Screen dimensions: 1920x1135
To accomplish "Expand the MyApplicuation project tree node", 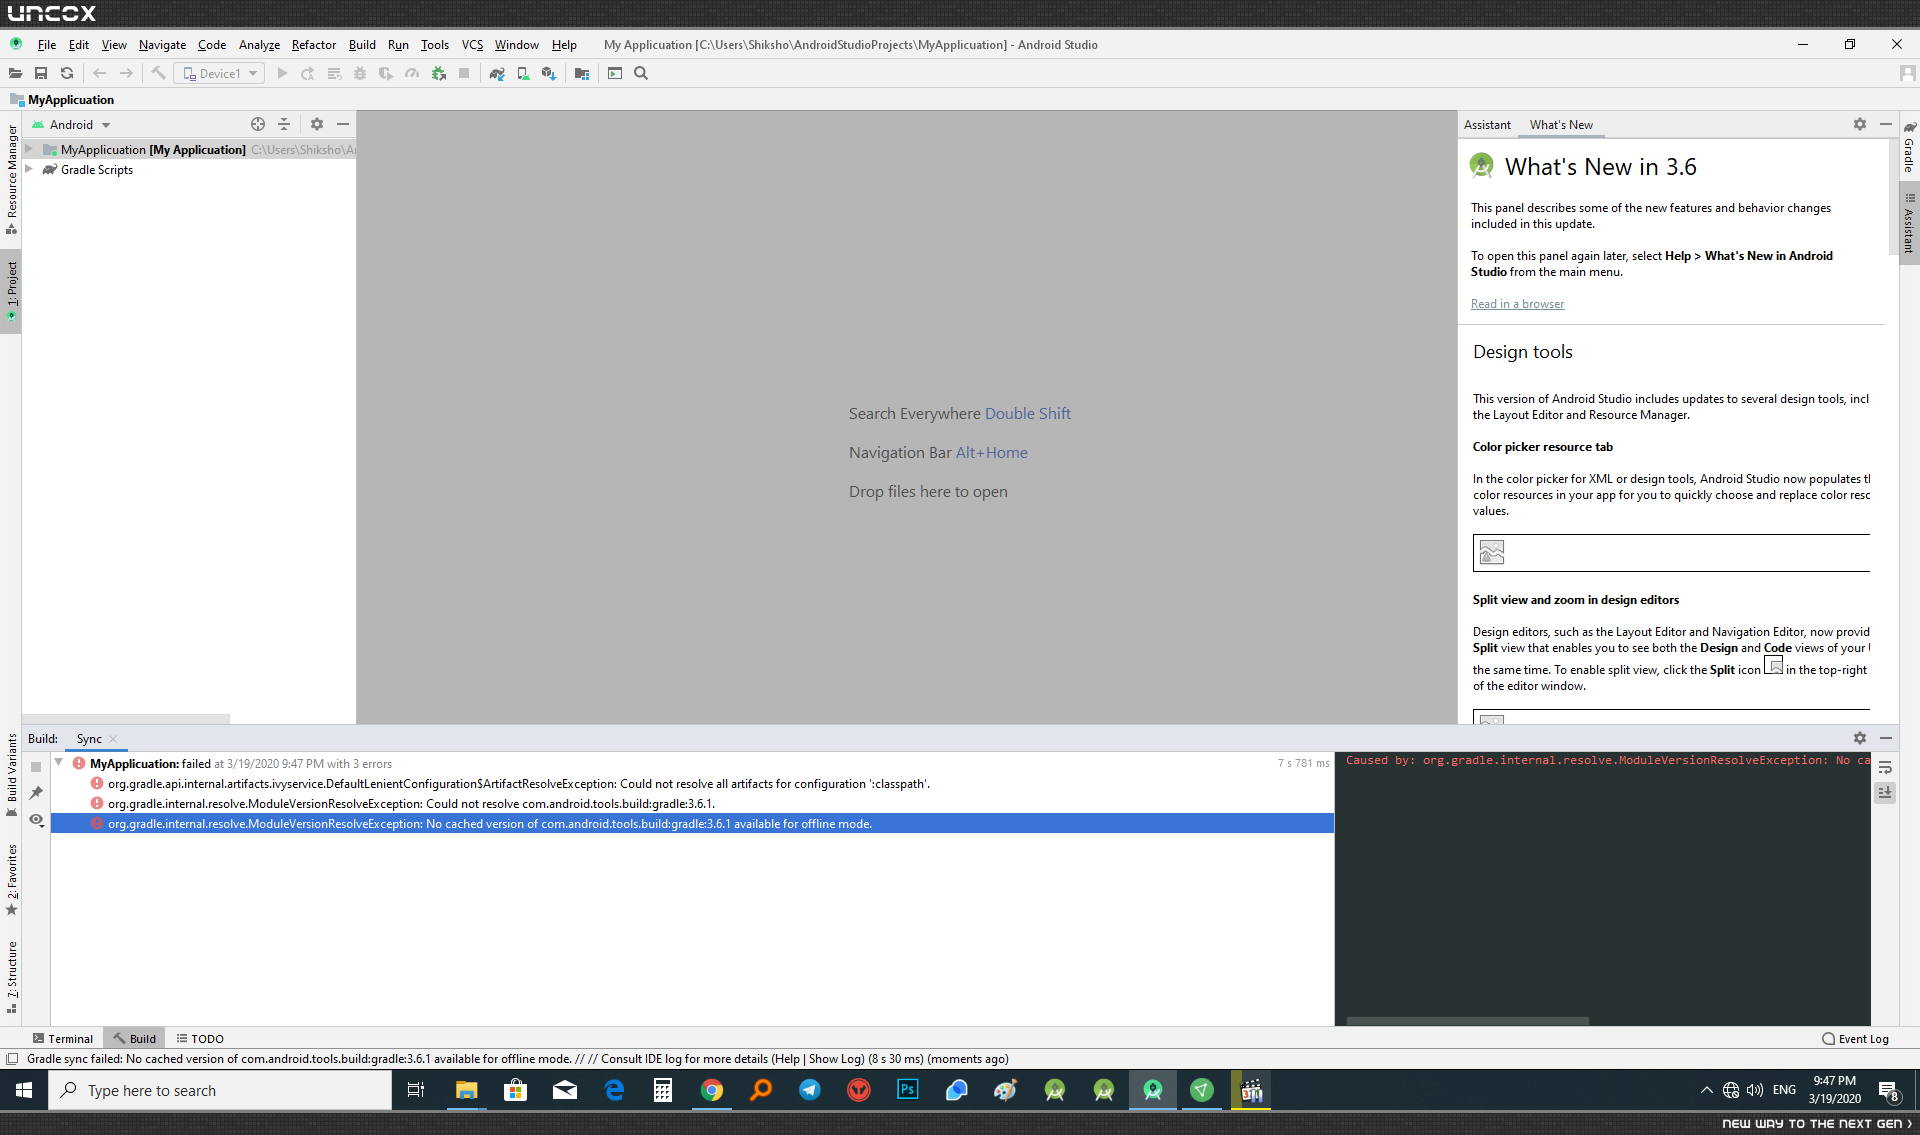I will tap(29, 149).
